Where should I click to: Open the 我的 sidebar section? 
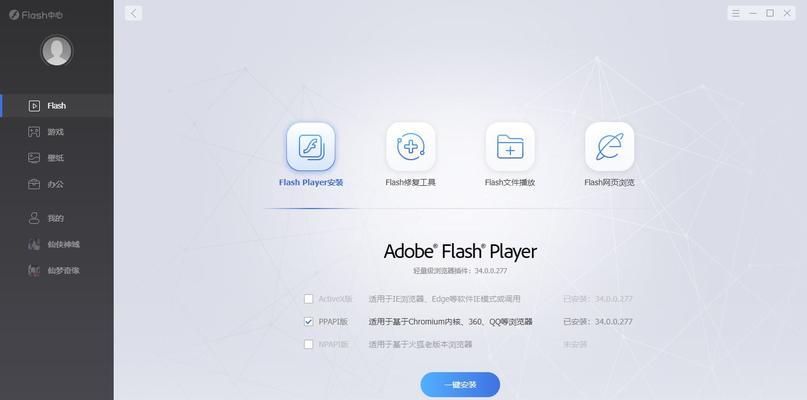click(x=57, y=218)
